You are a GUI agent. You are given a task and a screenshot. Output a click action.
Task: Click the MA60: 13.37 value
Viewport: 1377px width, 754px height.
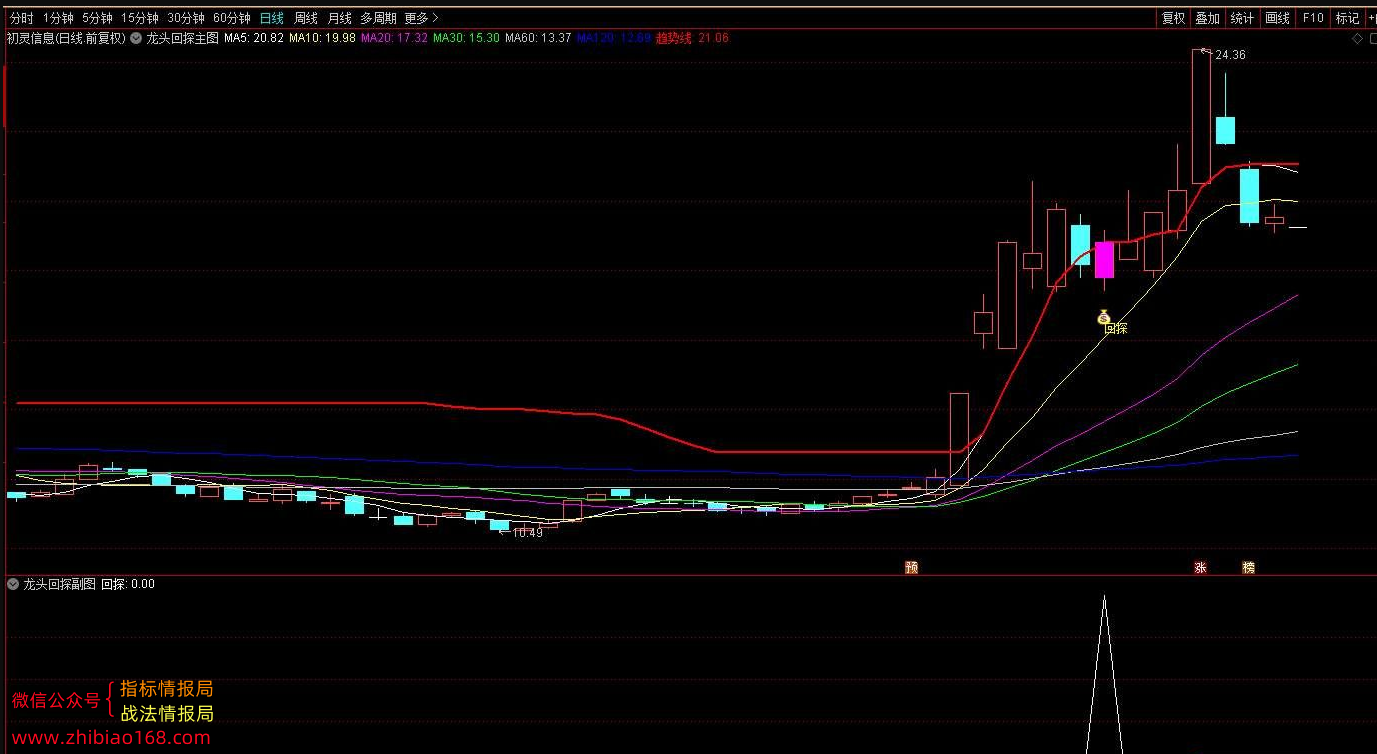pyautogui.click(x=538, y=38)
